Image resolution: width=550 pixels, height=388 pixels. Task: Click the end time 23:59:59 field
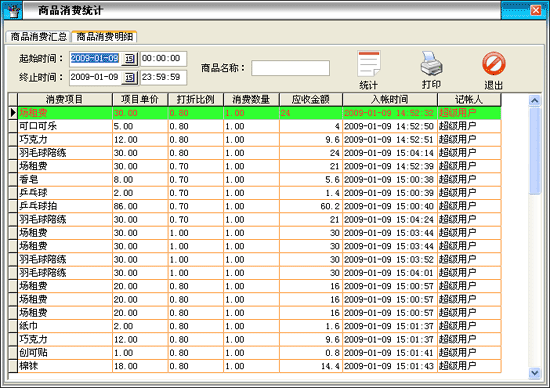coord(163,78)
